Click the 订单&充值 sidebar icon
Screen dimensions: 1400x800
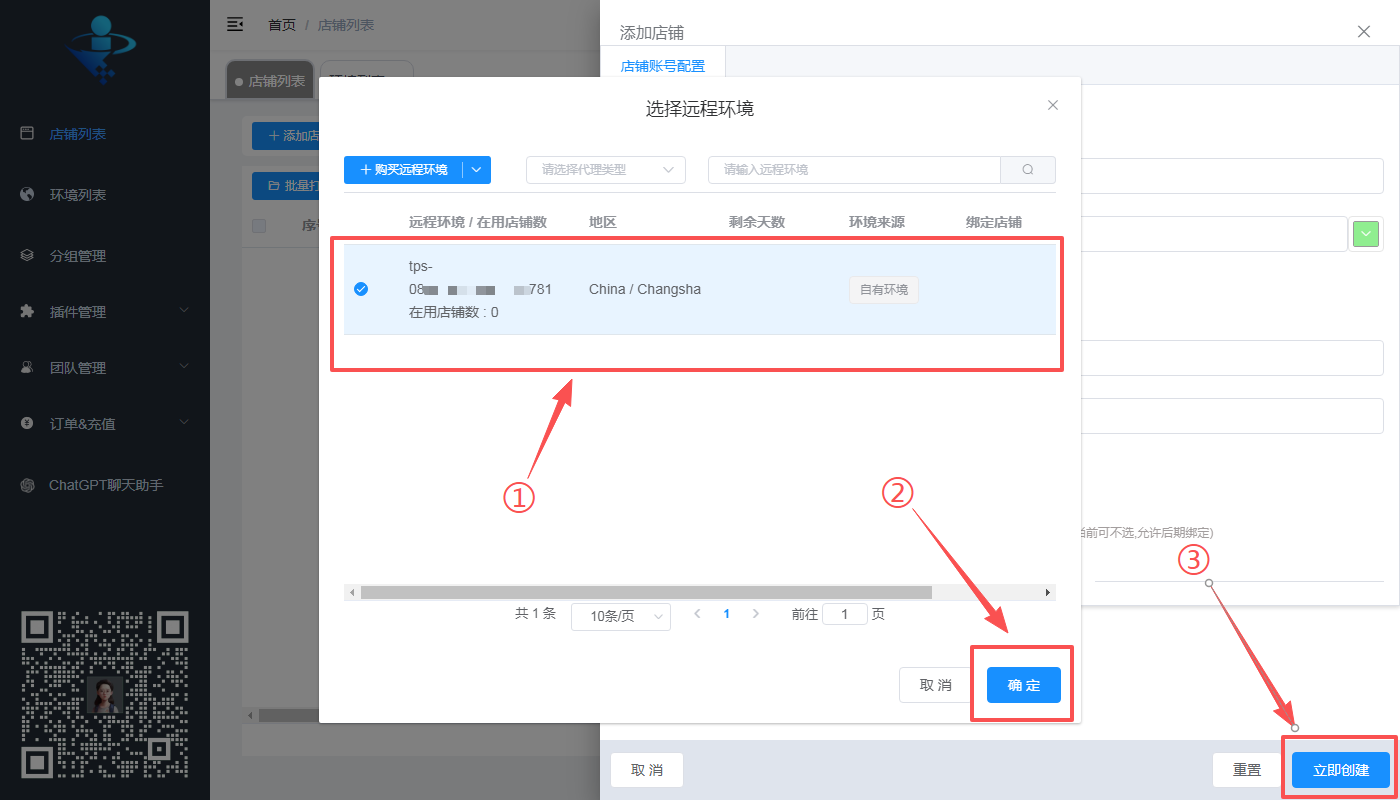28,423
